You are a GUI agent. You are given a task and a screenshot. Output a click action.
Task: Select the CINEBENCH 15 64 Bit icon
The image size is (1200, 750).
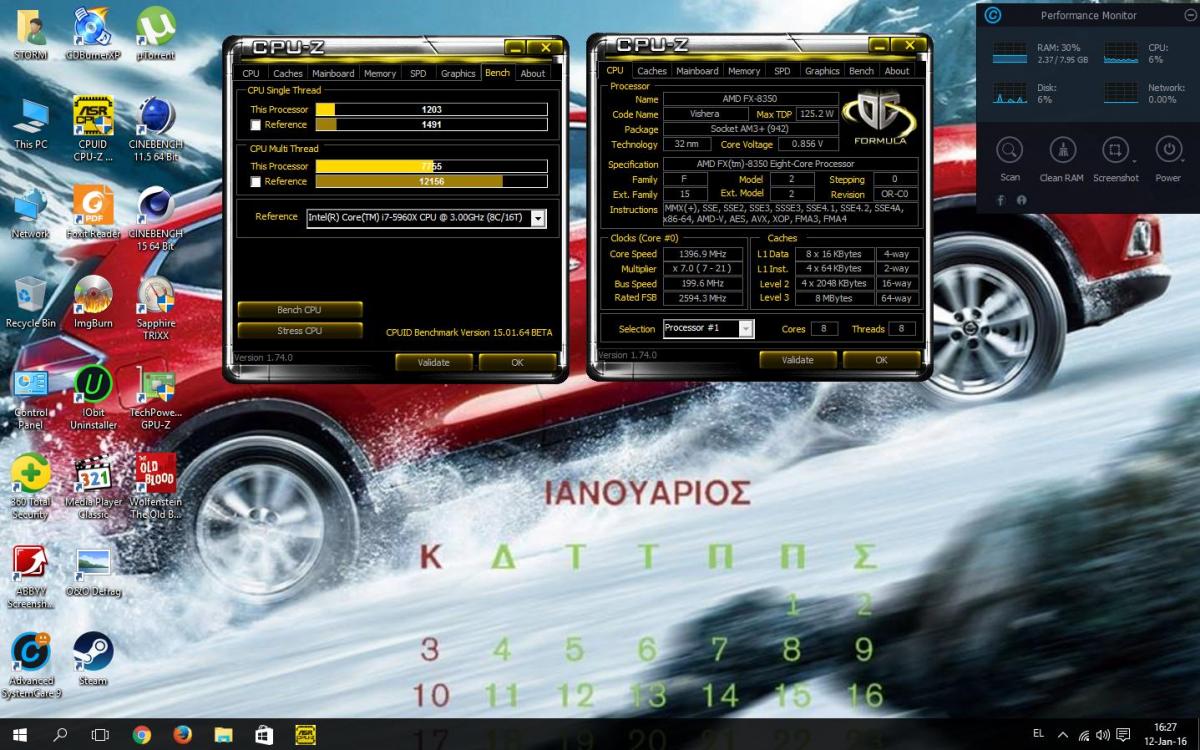click(x=155, y=218)
